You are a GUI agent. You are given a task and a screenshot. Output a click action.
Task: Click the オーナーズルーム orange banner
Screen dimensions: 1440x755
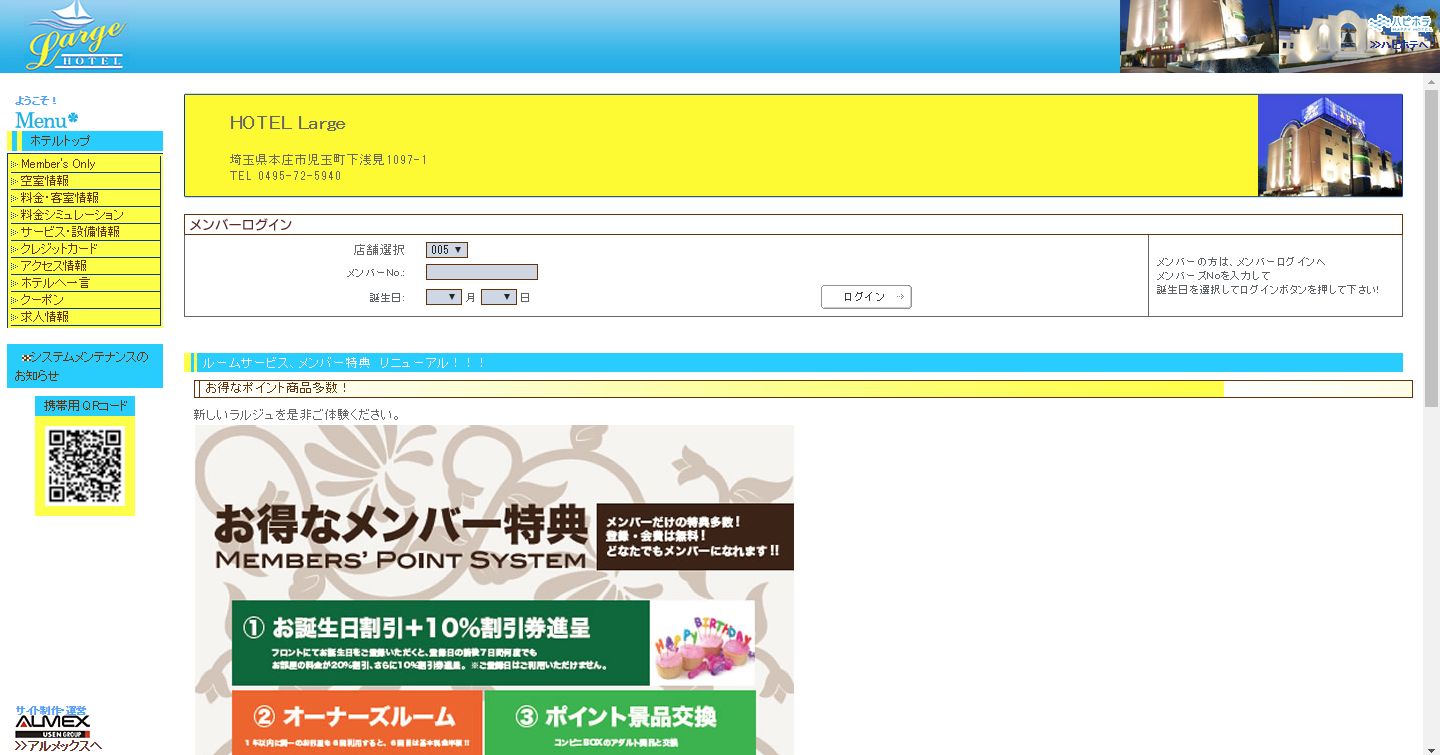click(357, 722)
